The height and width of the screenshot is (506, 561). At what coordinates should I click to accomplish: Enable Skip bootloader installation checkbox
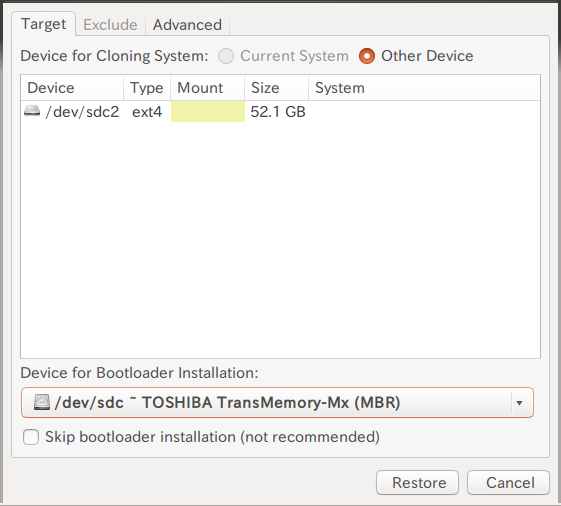[x=31, y=437]
